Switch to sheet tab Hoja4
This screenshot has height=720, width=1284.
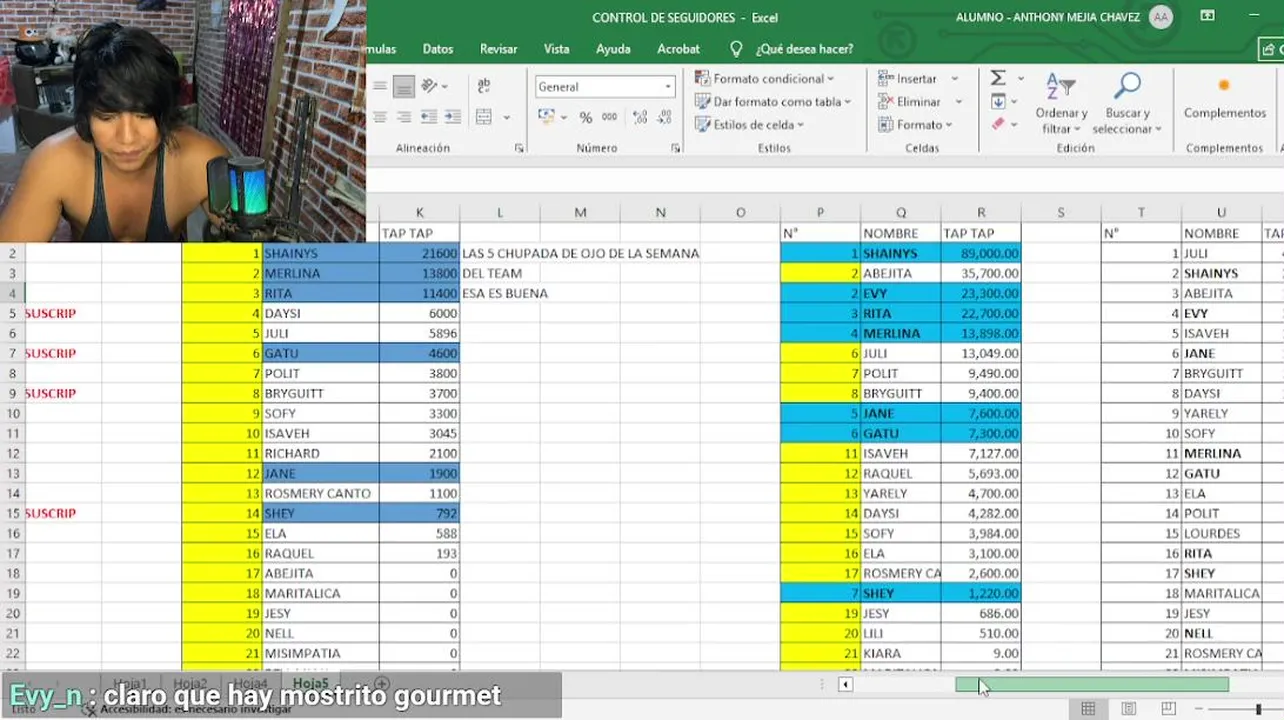(x=250, y=683)
